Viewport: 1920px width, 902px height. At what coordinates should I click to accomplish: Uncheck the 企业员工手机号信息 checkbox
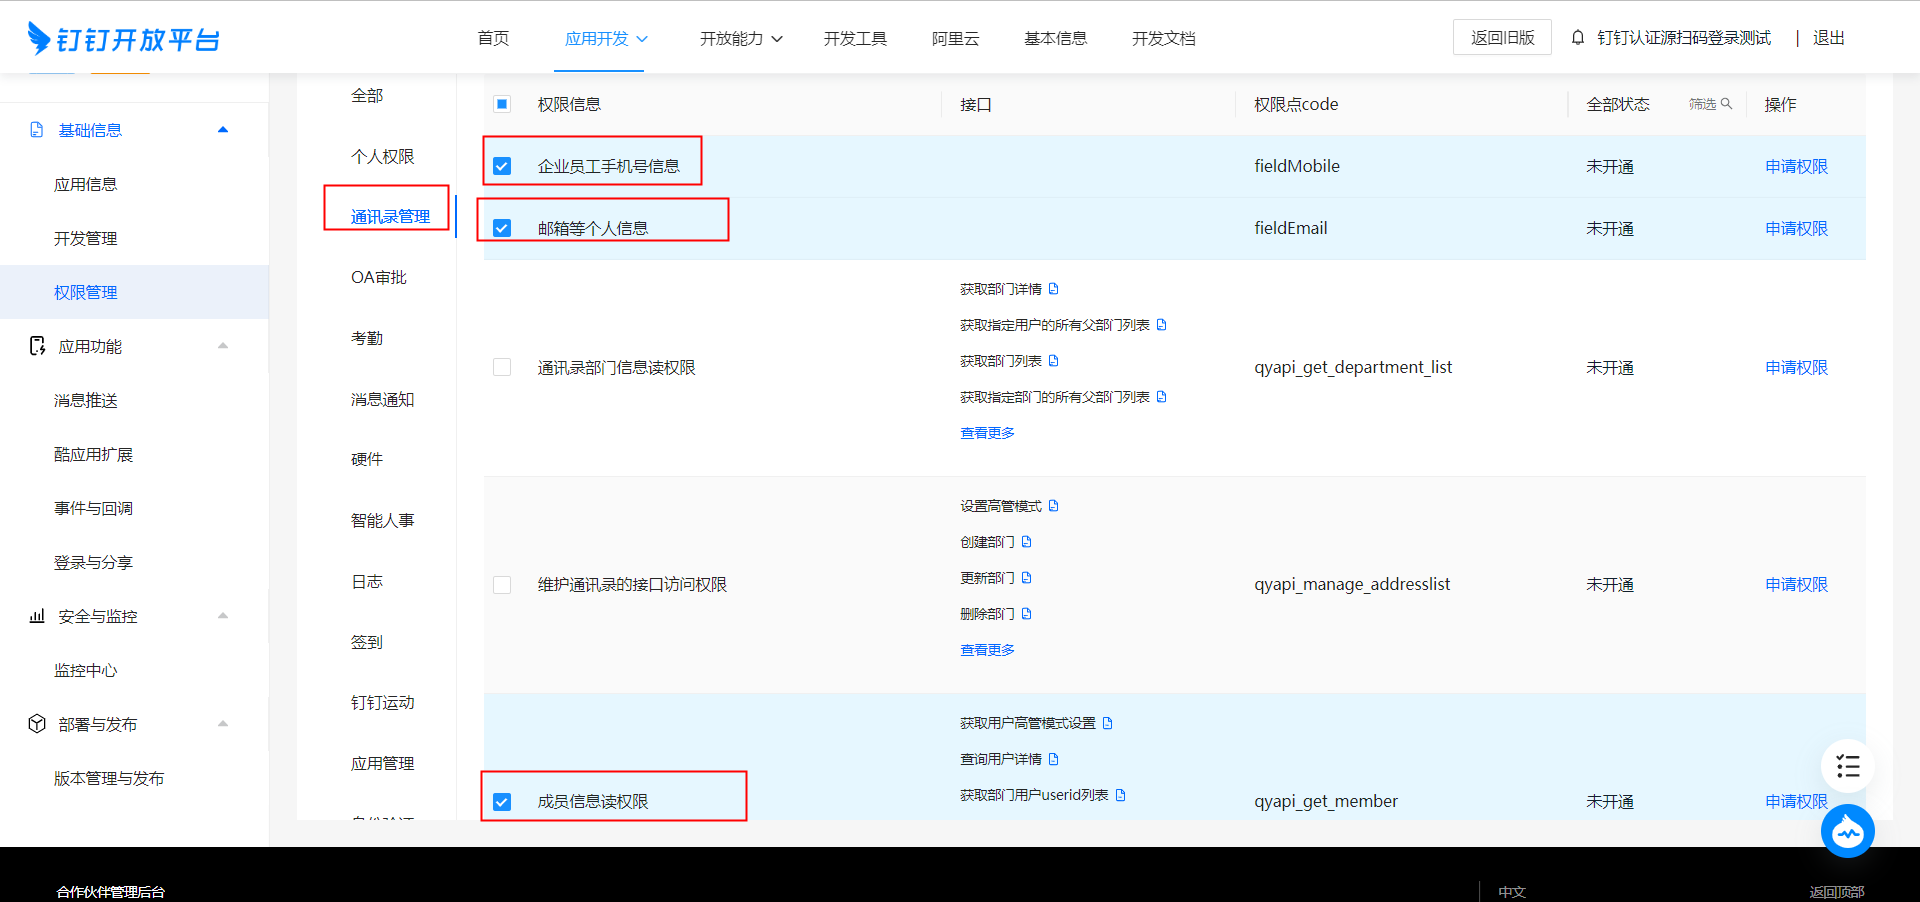pos(502,166)
